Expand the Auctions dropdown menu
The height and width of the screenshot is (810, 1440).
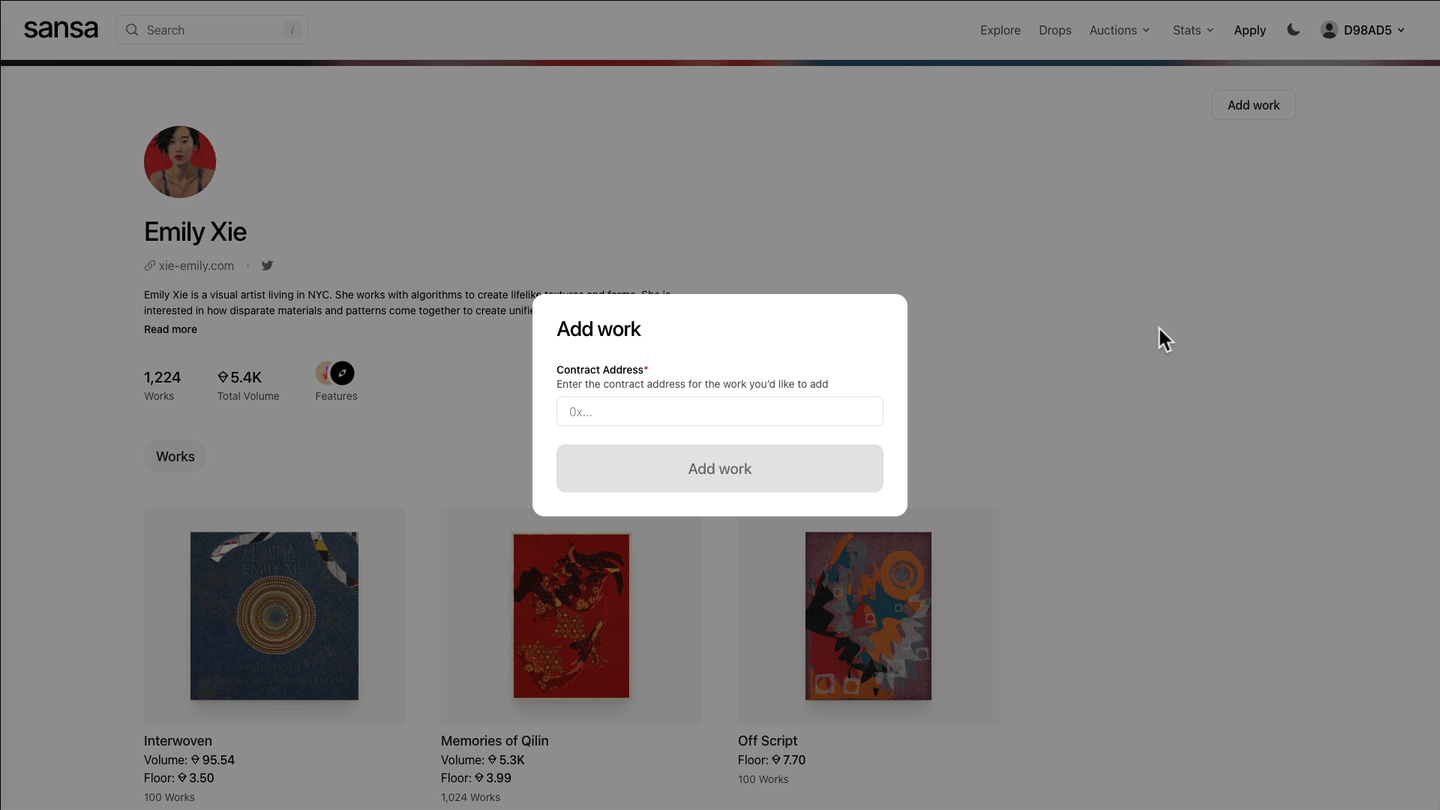click(x=1119, y=30)
